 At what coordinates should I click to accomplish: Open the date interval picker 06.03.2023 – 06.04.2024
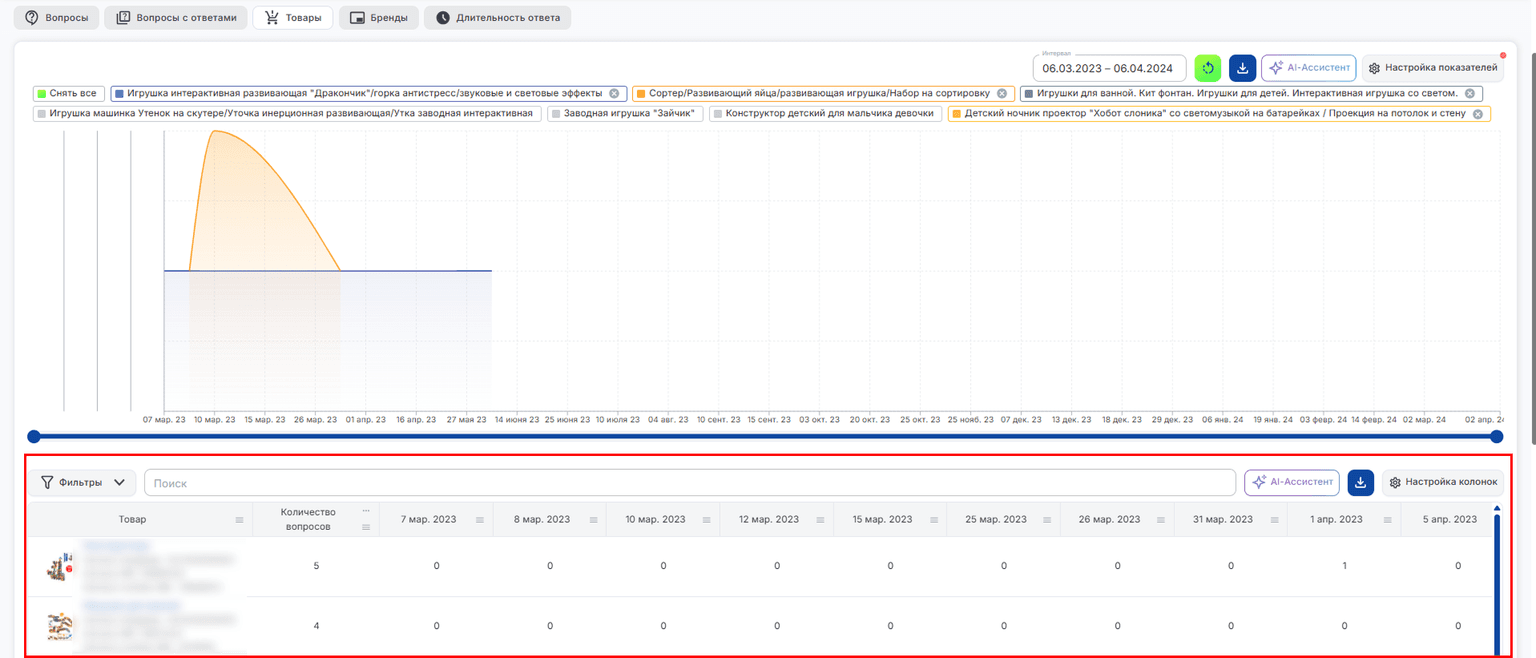(x=1109, y=68)
